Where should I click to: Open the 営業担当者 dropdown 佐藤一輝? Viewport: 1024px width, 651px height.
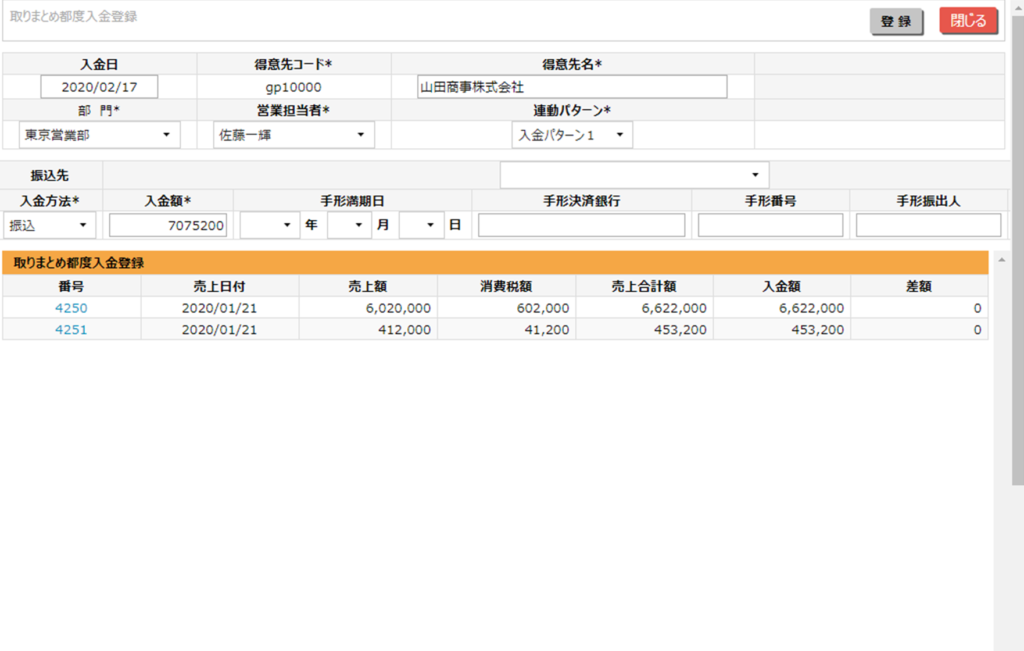point(294,135)
